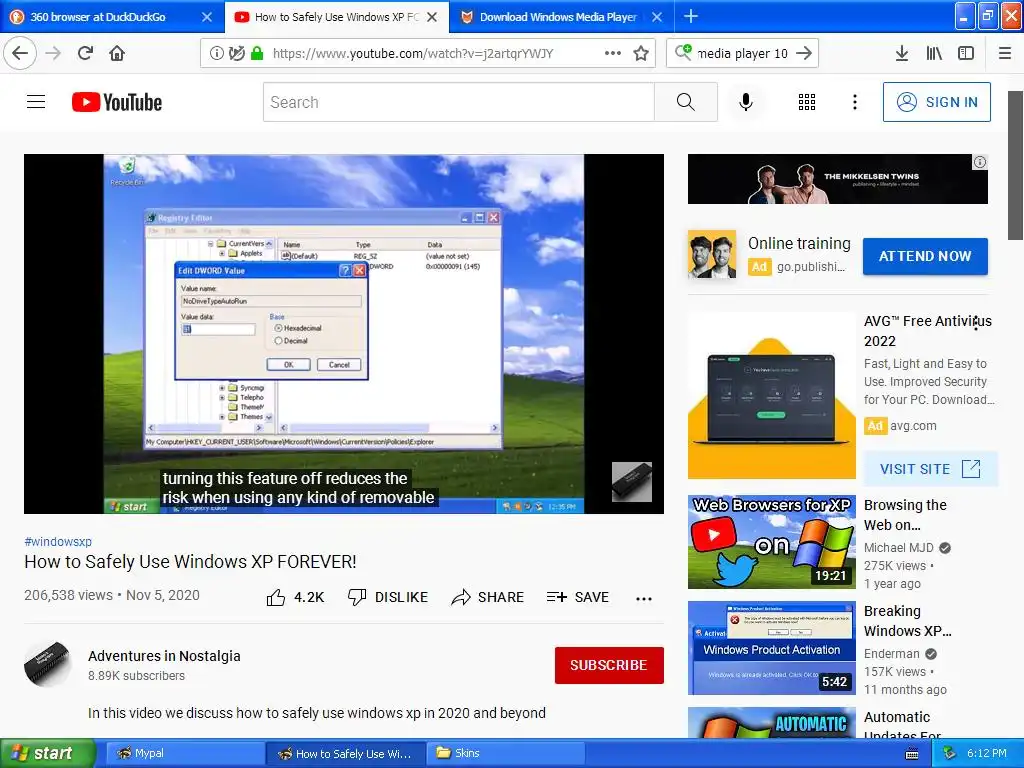
Task: Click the green padlock security icon
Action: [x=257, y=54]
